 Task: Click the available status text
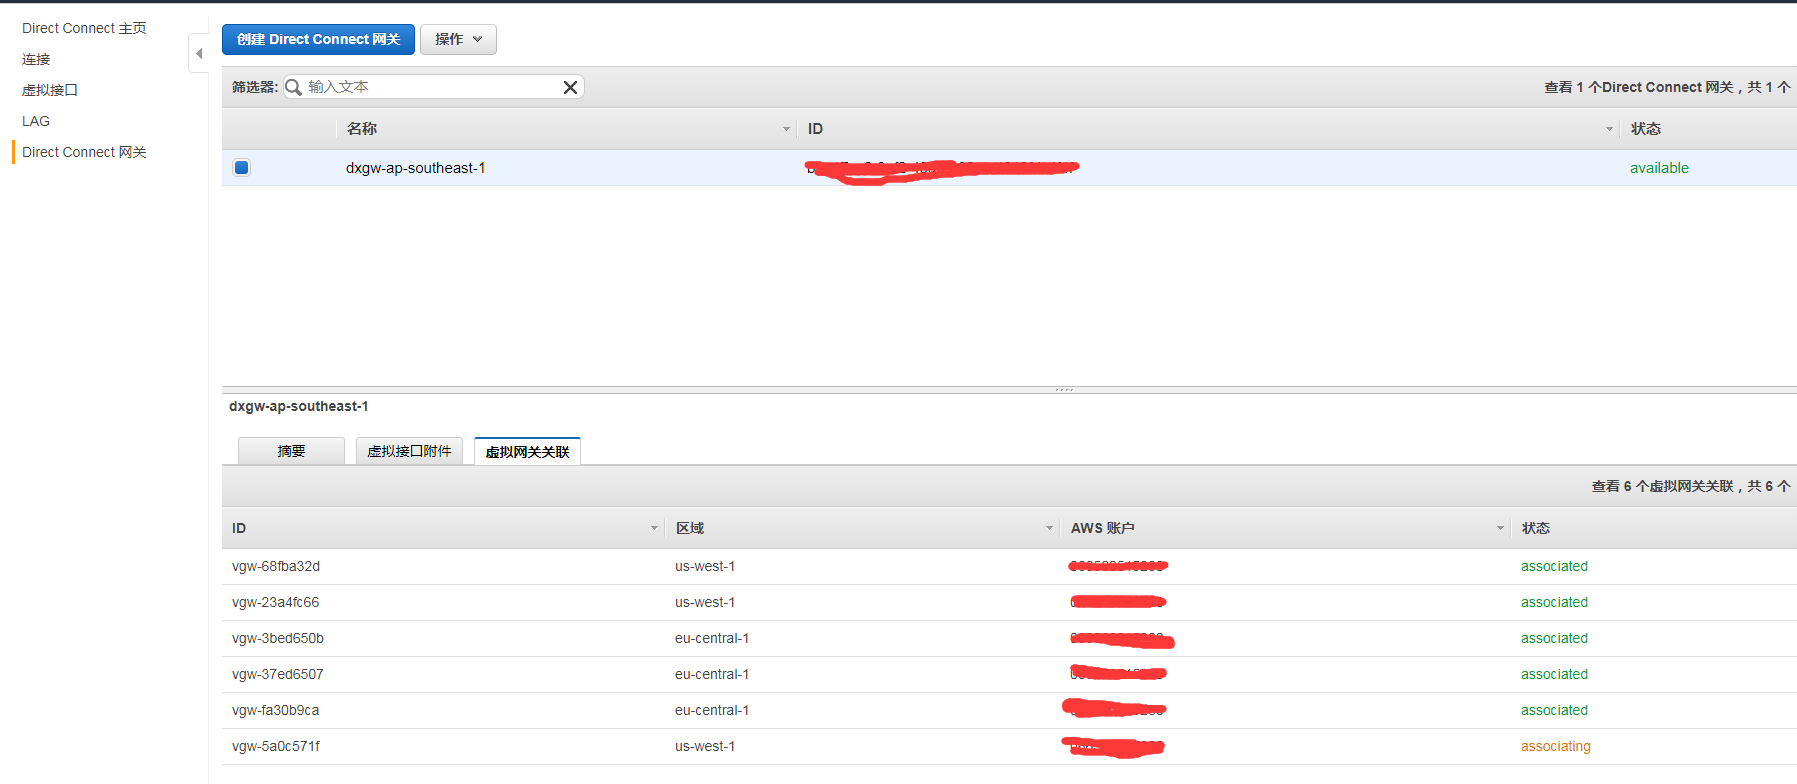point(1659,168)
